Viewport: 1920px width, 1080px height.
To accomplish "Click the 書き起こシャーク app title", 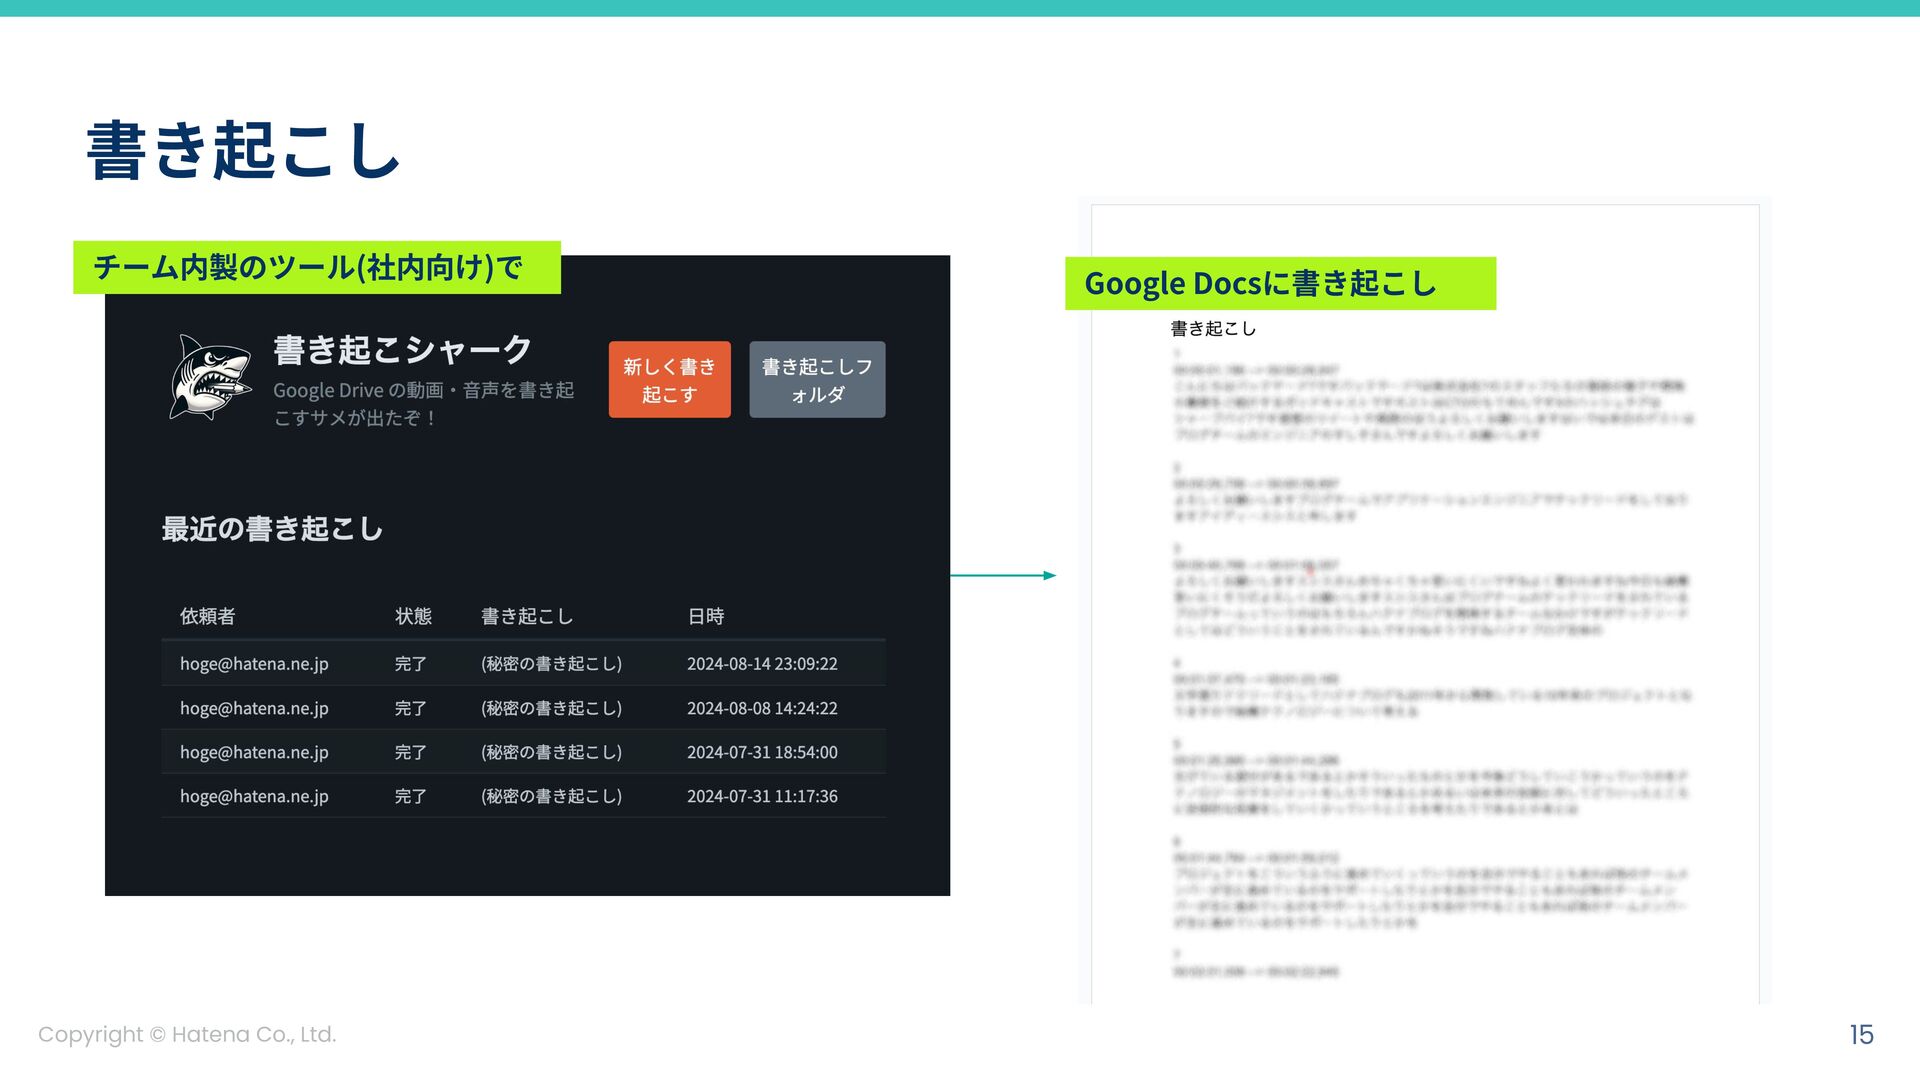I will coord(402,350).
